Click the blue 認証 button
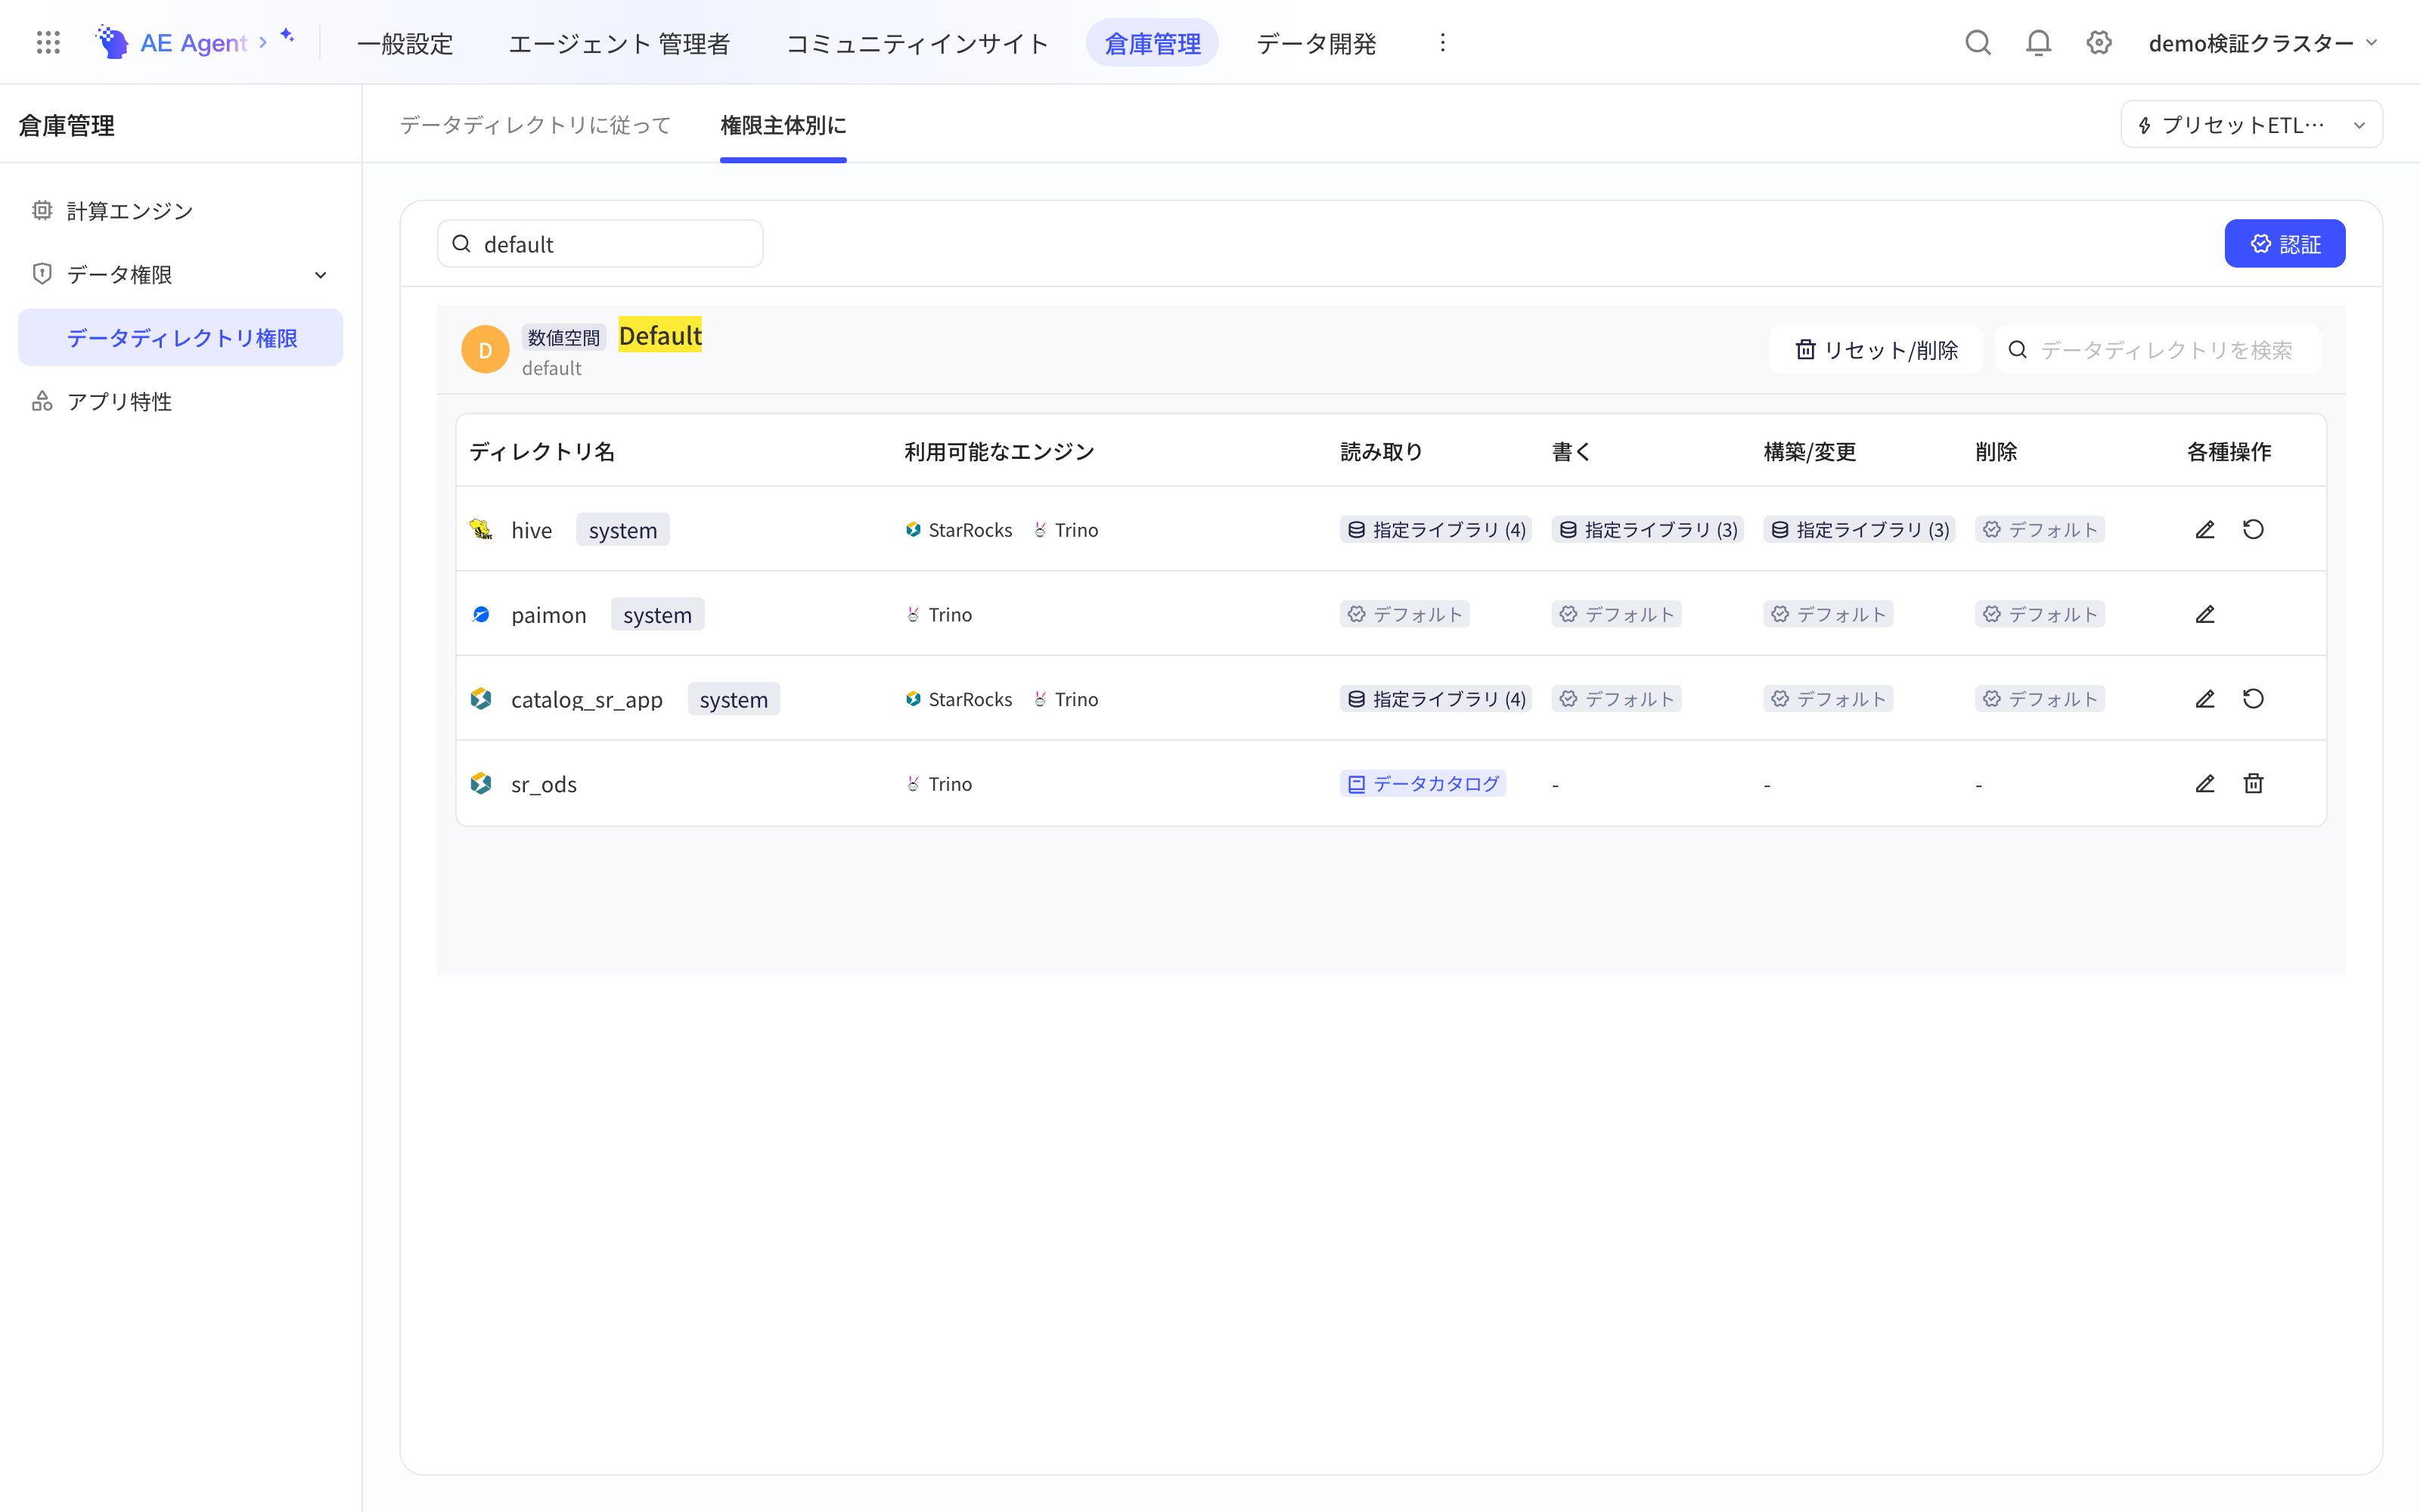This screenshot has width=2420, height=1512. click(x=2284, y=243)
